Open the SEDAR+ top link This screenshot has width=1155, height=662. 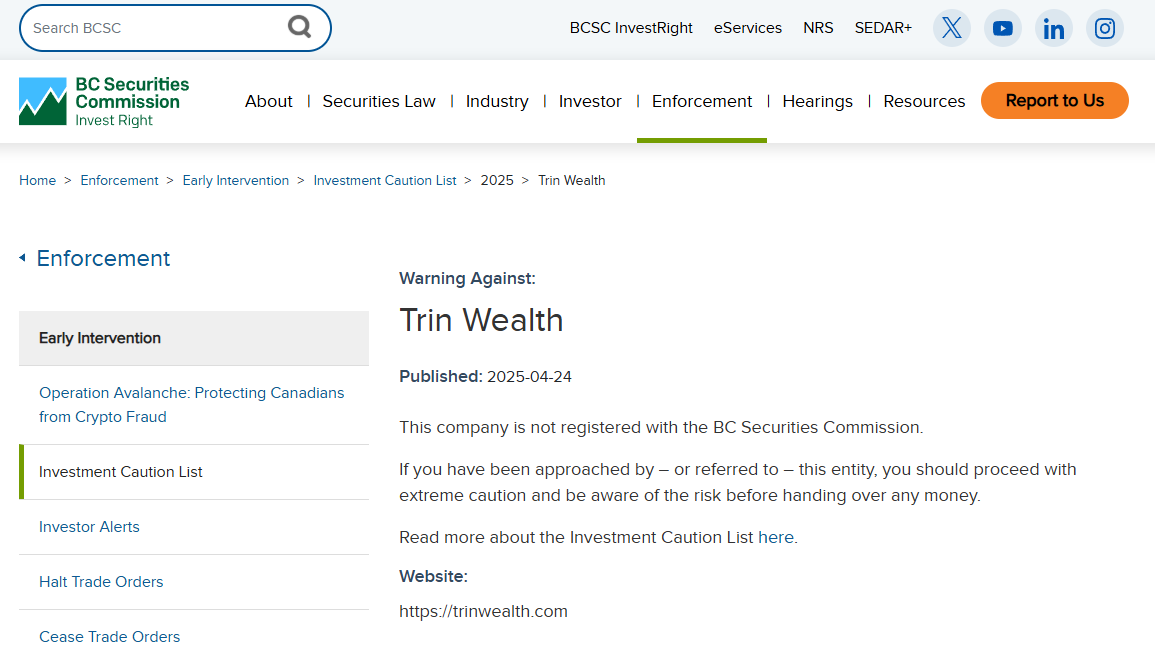(x=883, y=28)
